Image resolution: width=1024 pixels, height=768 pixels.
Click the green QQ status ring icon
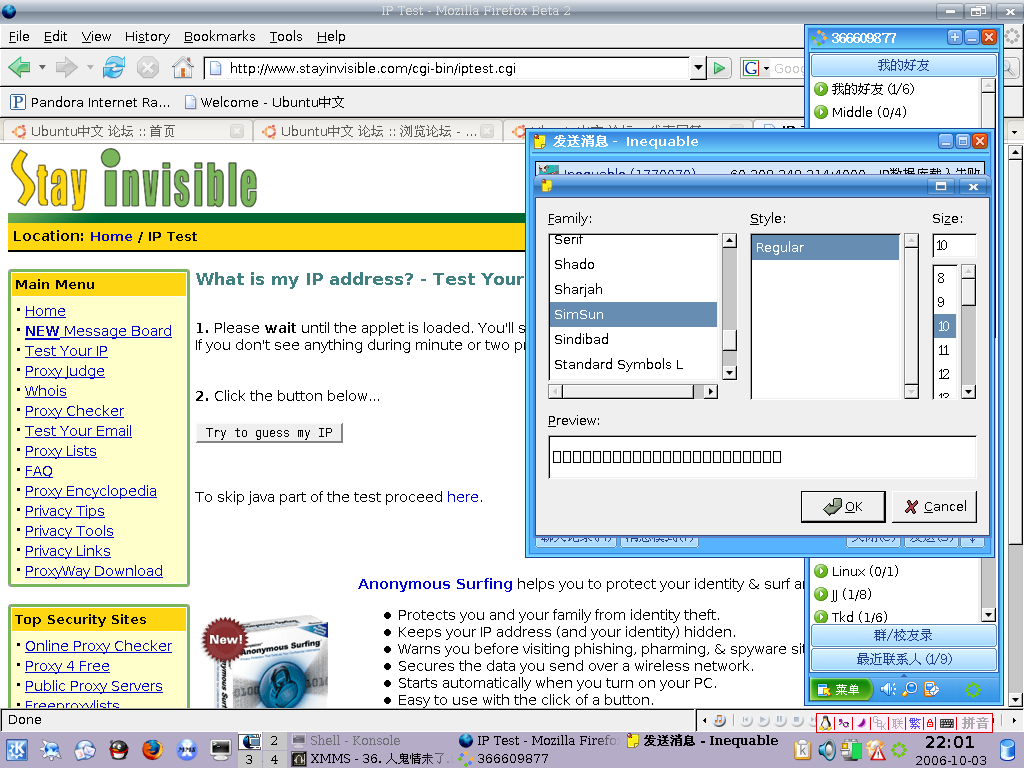coord(972,690)
